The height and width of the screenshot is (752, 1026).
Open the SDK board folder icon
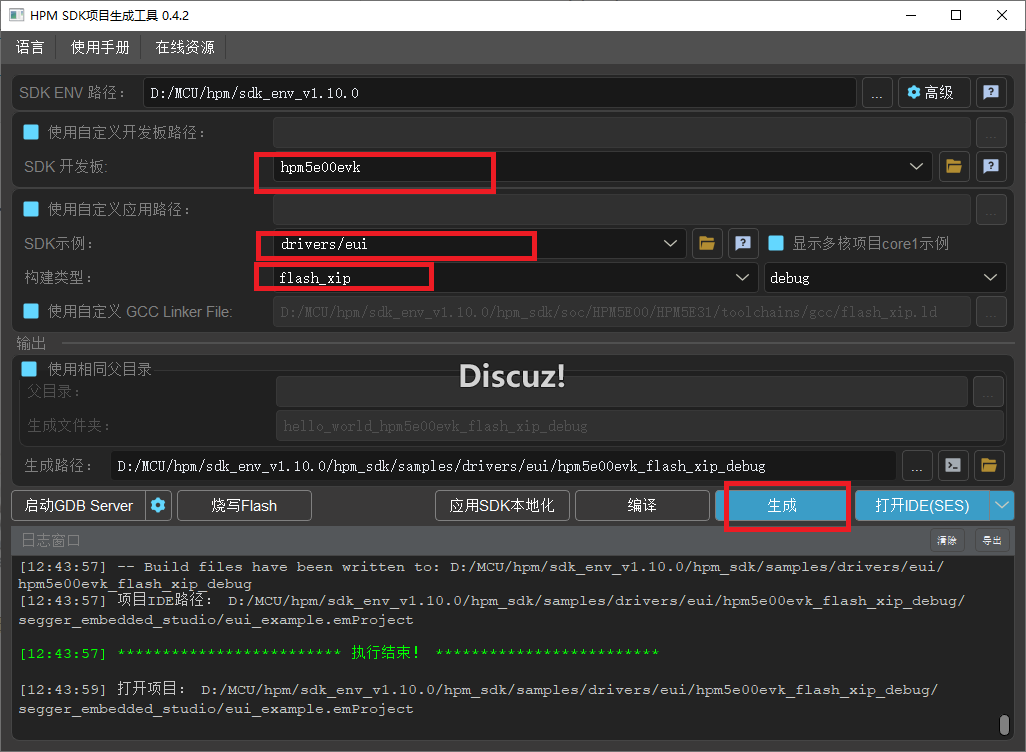pyautogui.click(x=953, y=167)
